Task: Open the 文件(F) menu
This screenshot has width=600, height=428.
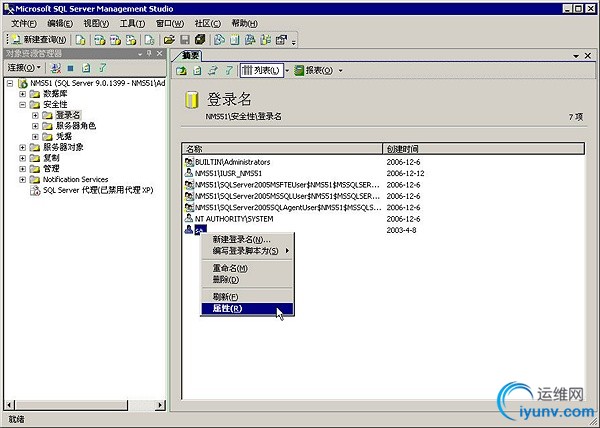Action: click(24, 23)
